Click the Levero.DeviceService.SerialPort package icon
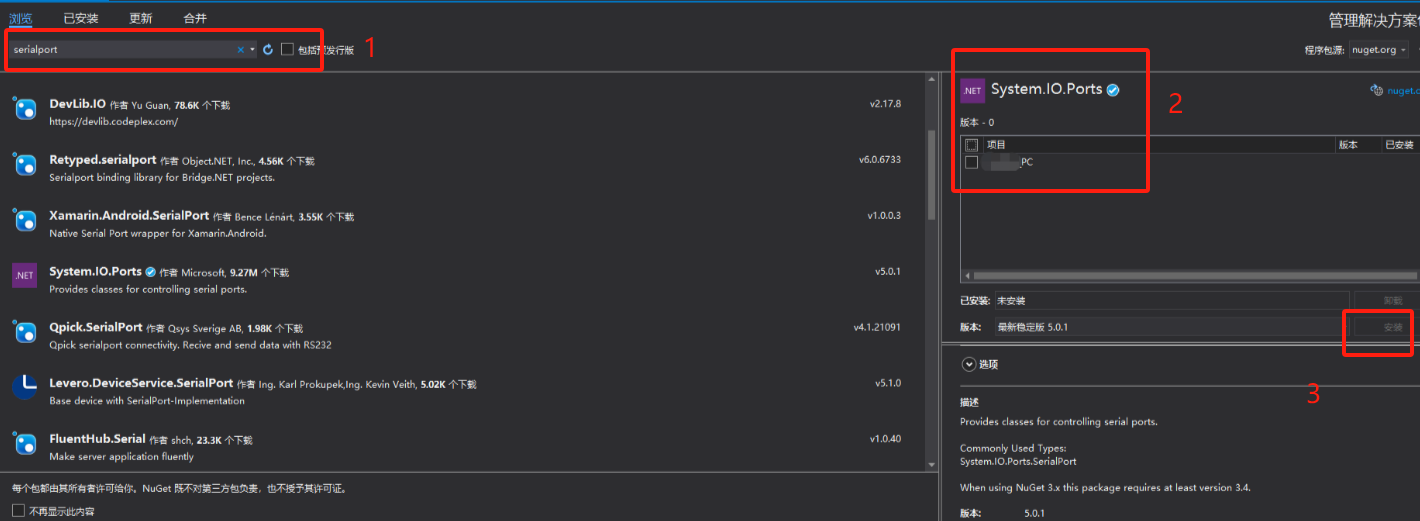 click(24, 387)
